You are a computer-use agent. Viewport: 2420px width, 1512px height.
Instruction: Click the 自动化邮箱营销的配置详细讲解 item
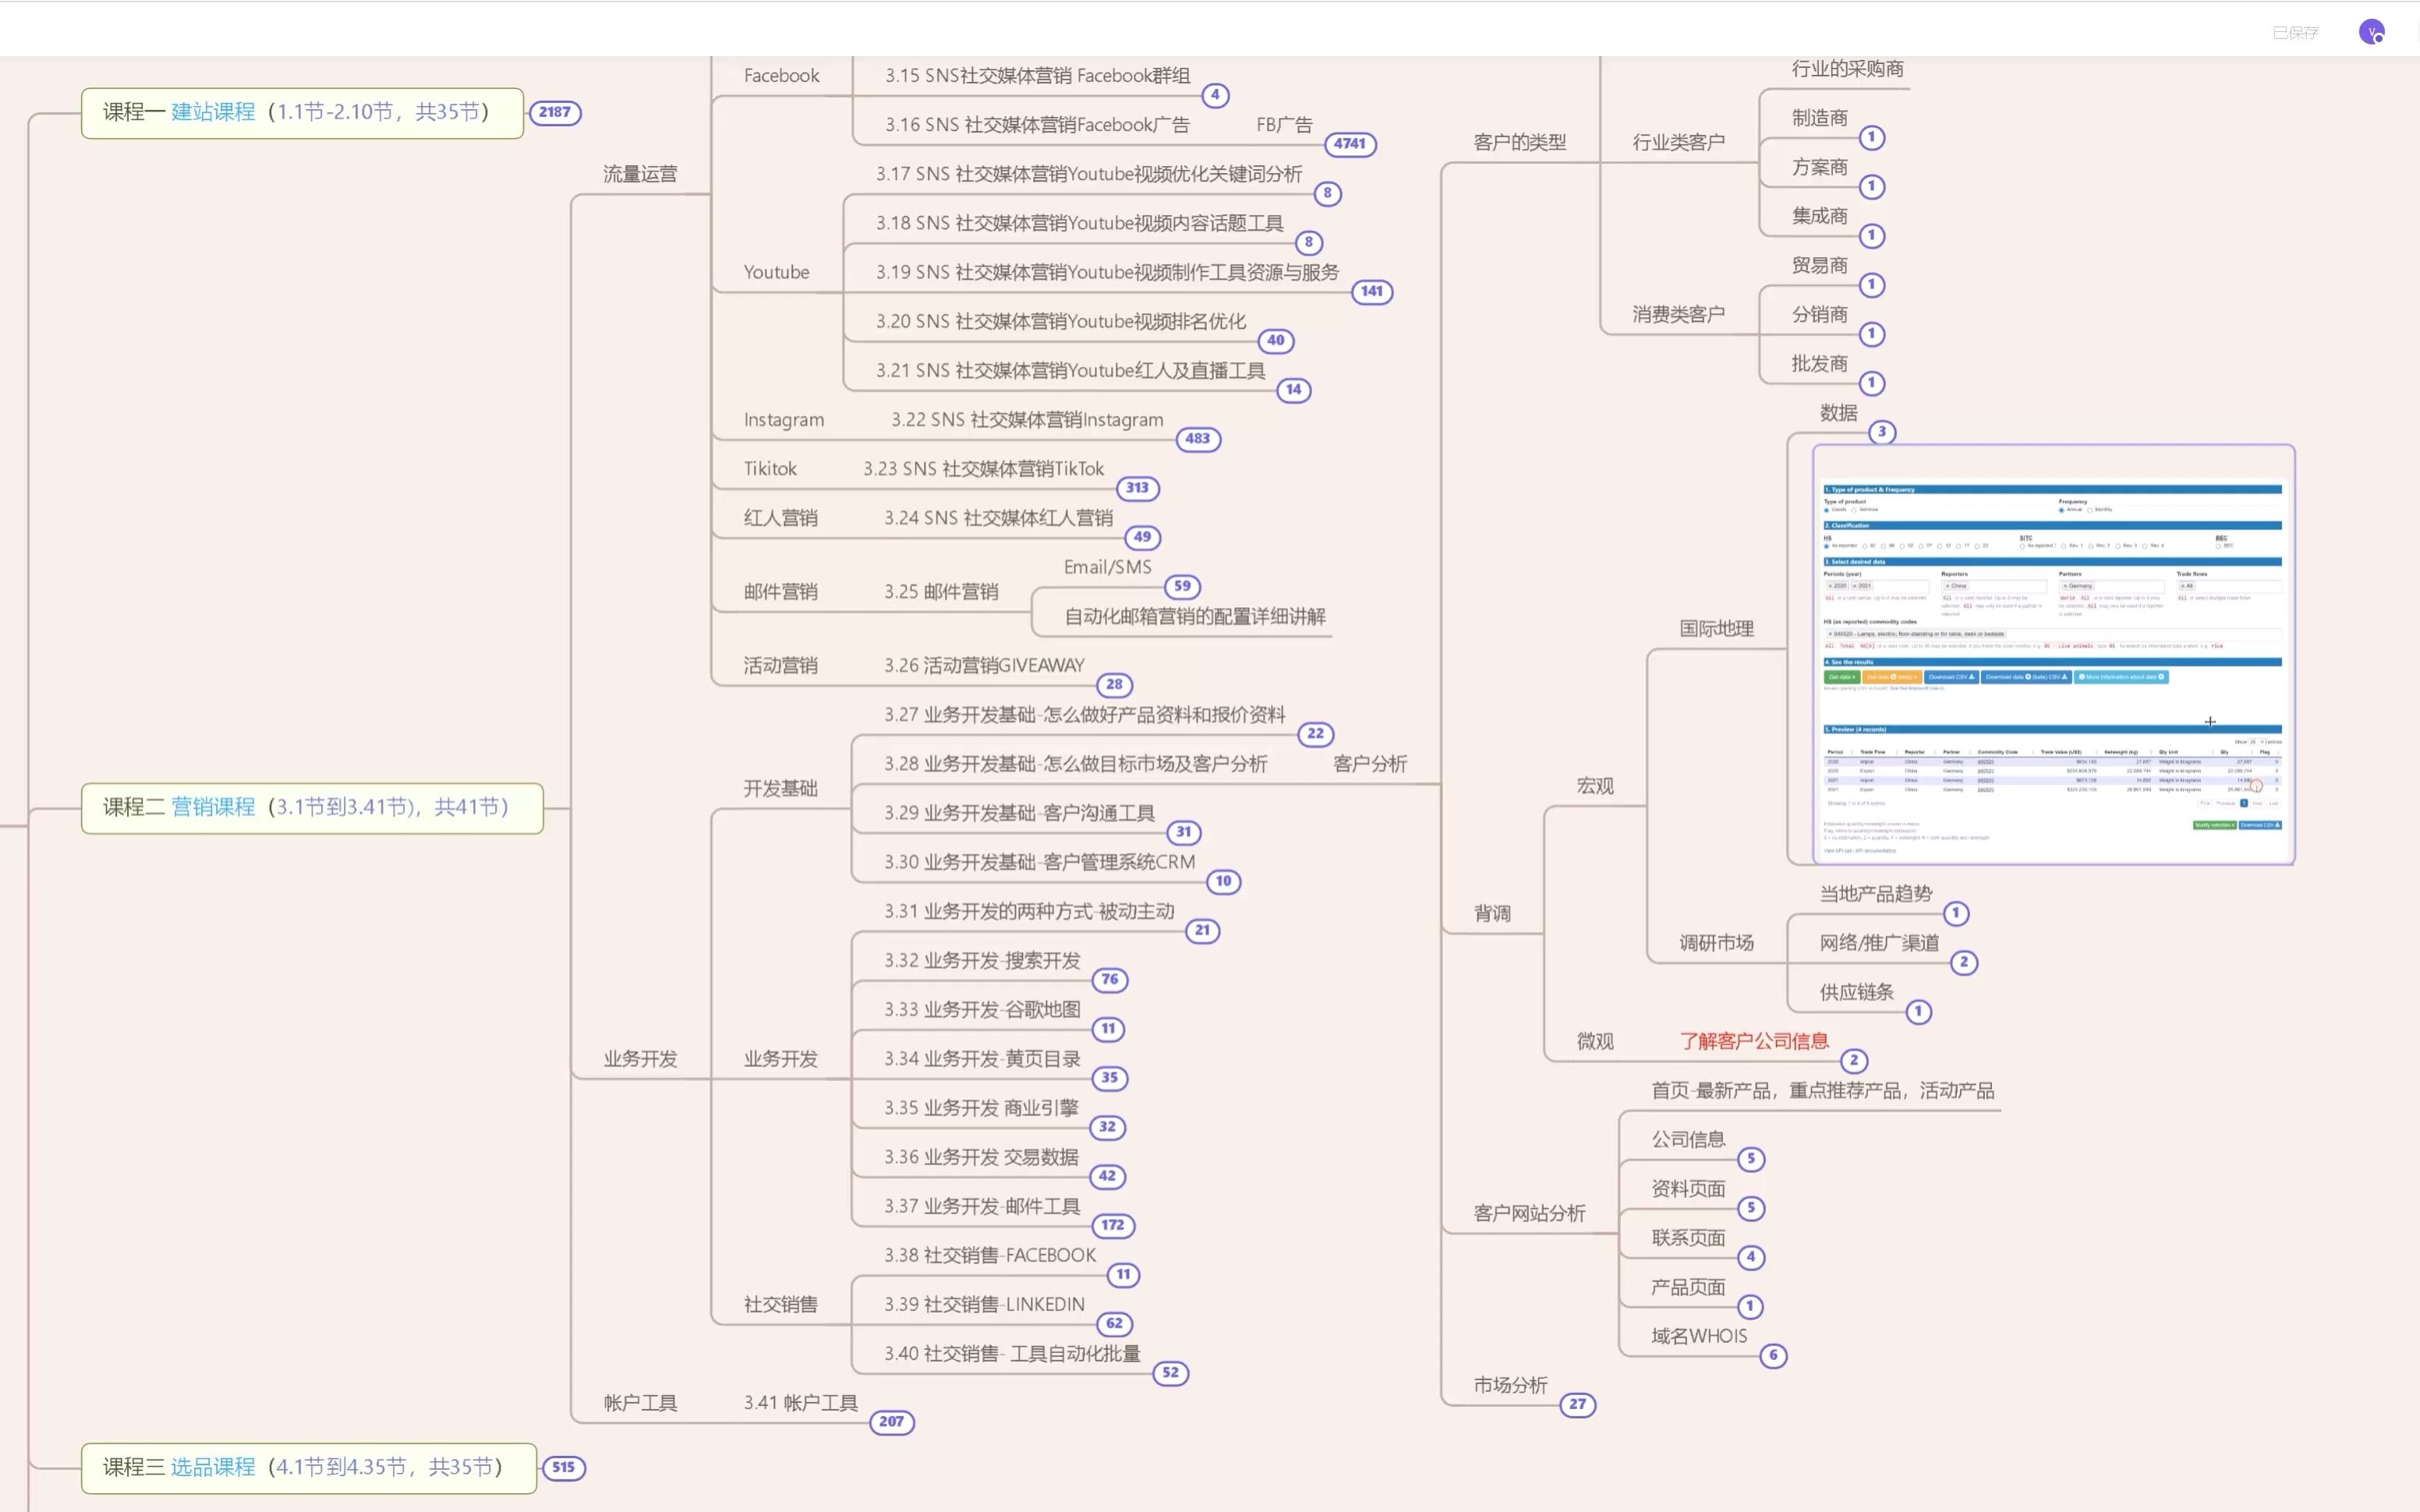pos(1195,616)
